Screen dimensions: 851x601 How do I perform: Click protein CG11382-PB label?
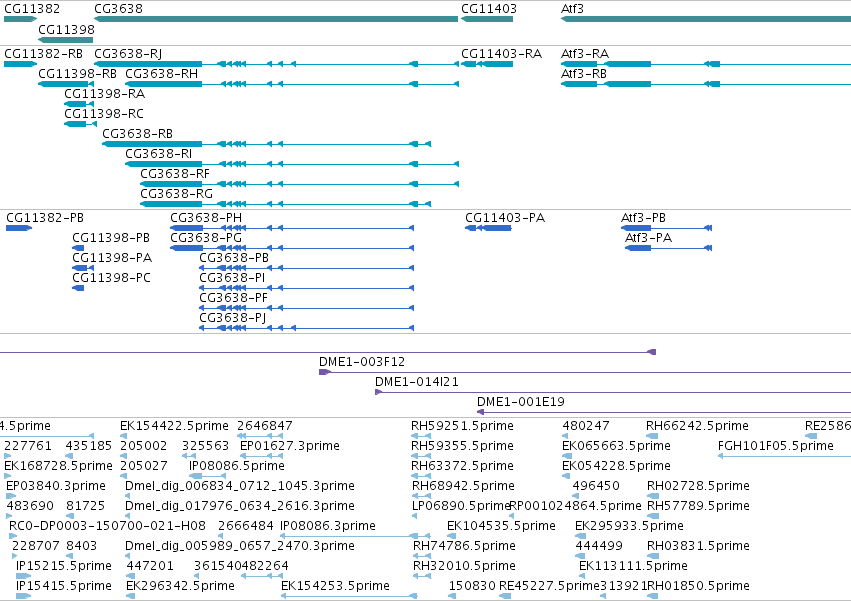click(x=45, y=218)
